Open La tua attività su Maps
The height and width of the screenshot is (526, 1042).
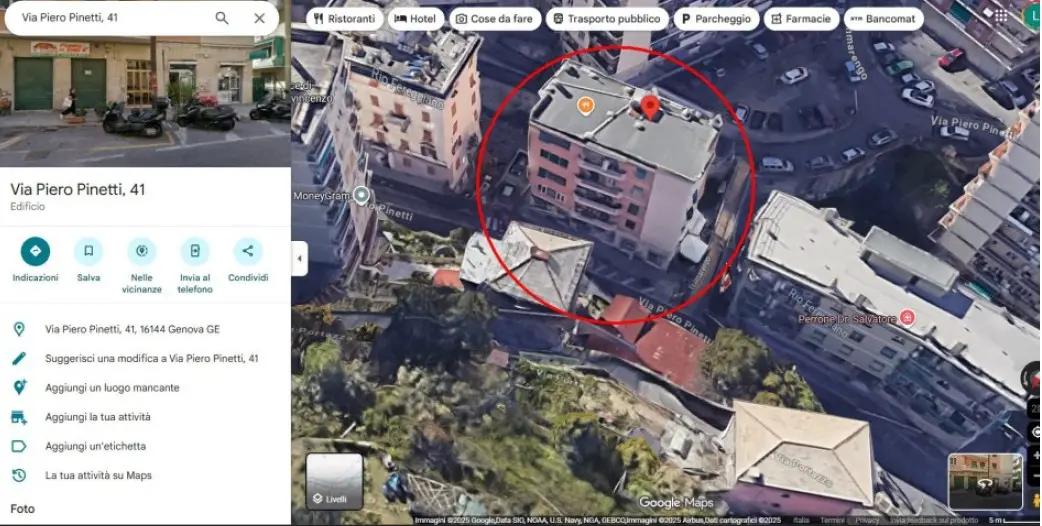pyautogui.click(x=145, y=476)
